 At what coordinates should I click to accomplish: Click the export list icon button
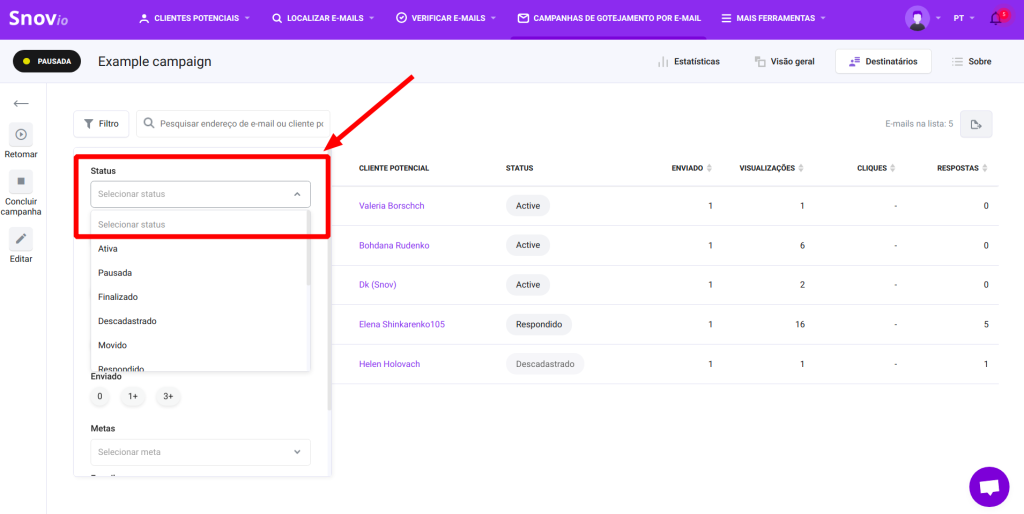976,124
